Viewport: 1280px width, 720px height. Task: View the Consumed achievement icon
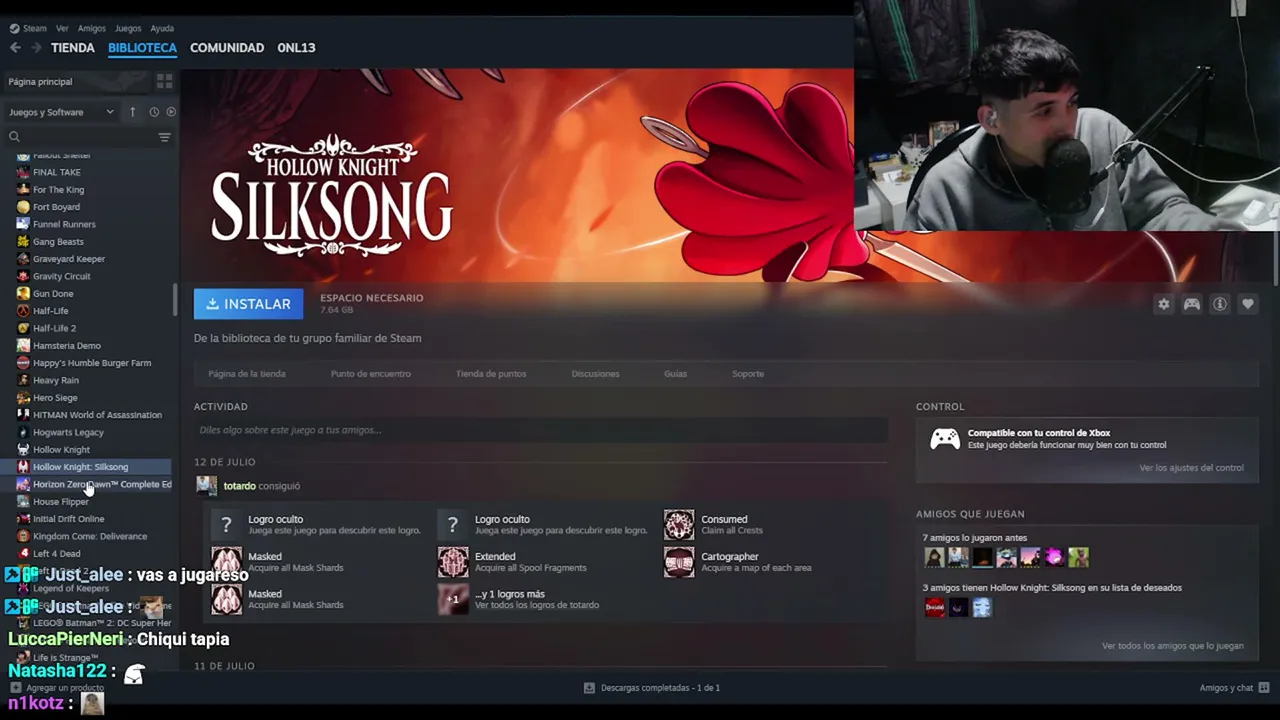(679, 525)
